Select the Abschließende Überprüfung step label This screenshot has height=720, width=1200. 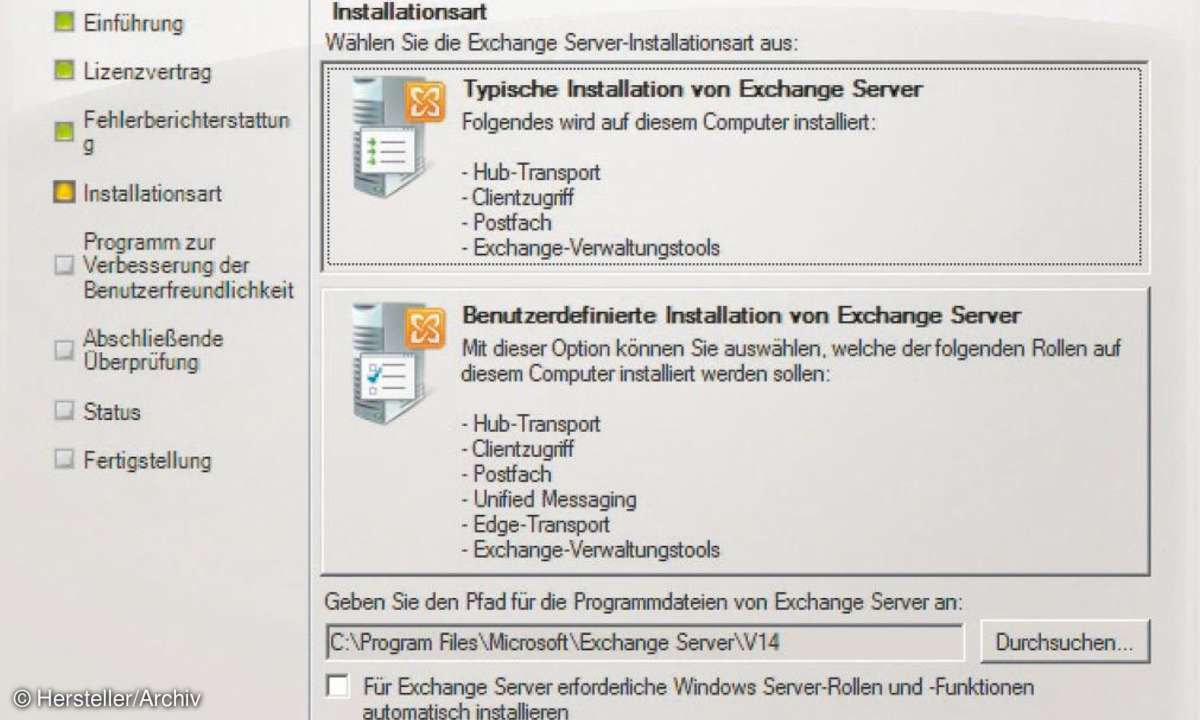pyautogui.click(x=154, y=350)
